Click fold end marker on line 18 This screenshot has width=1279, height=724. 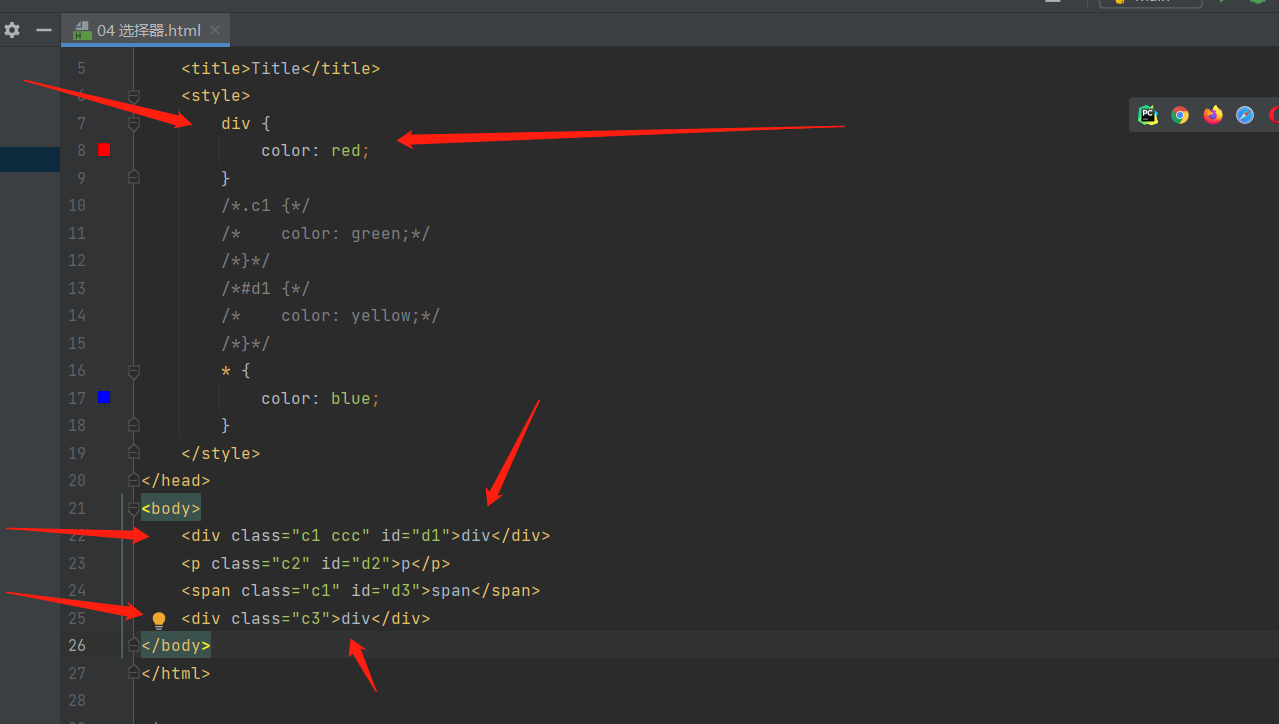coord(133,425)
